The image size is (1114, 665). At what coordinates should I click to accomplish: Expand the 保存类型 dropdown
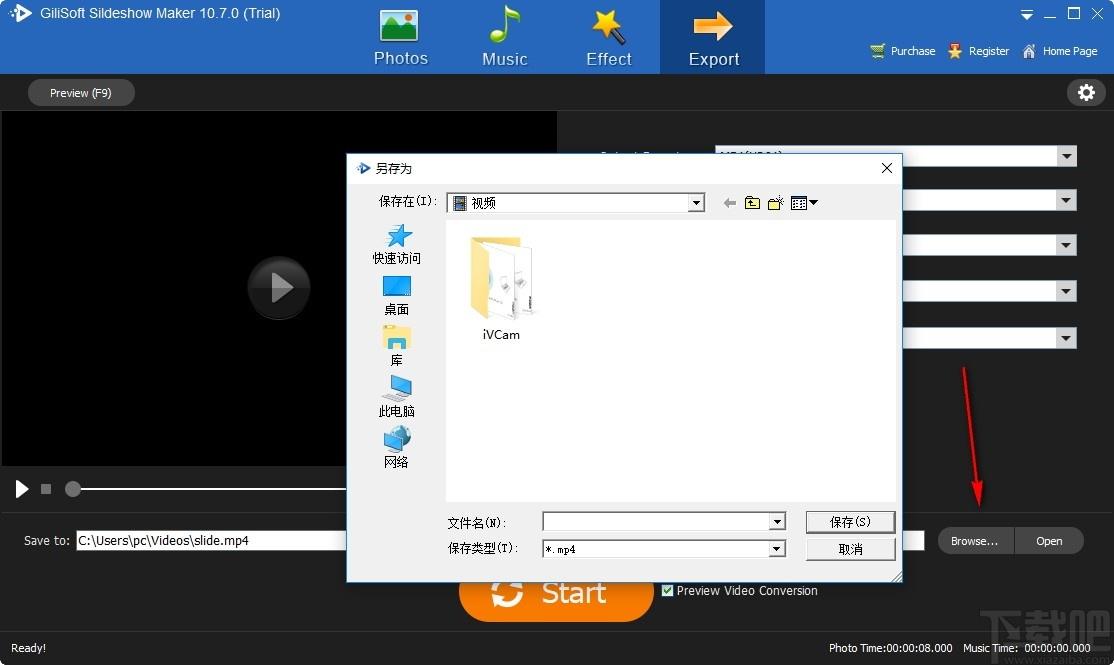coord(777,548)
